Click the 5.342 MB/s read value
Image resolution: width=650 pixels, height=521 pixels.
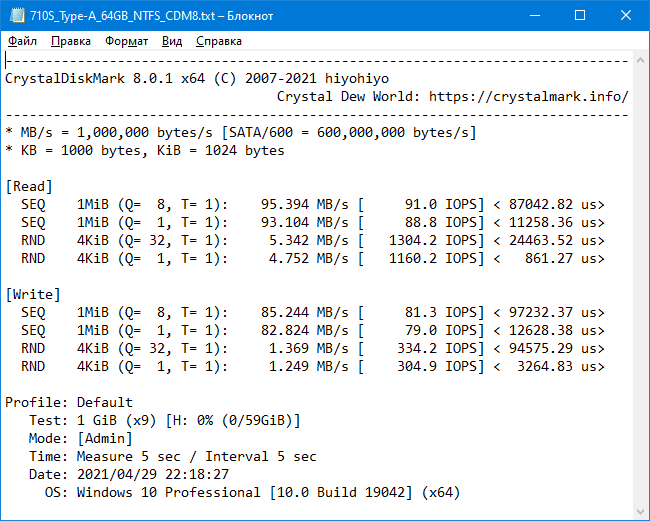click(309, 240)
